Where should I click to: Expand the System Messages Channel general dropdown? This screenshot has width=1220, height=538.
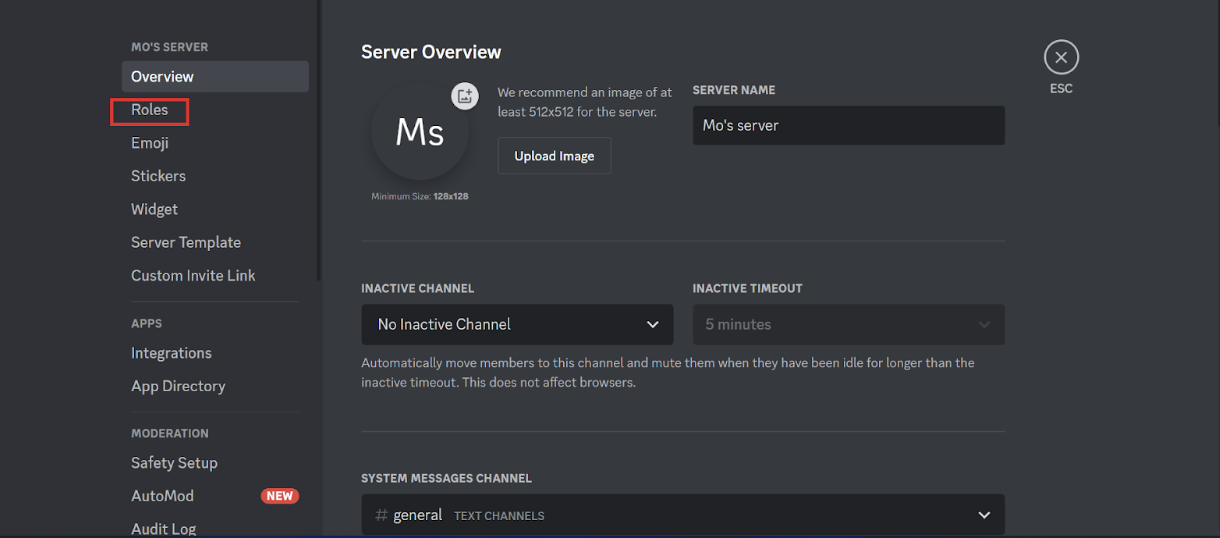(x=682, y=515)
